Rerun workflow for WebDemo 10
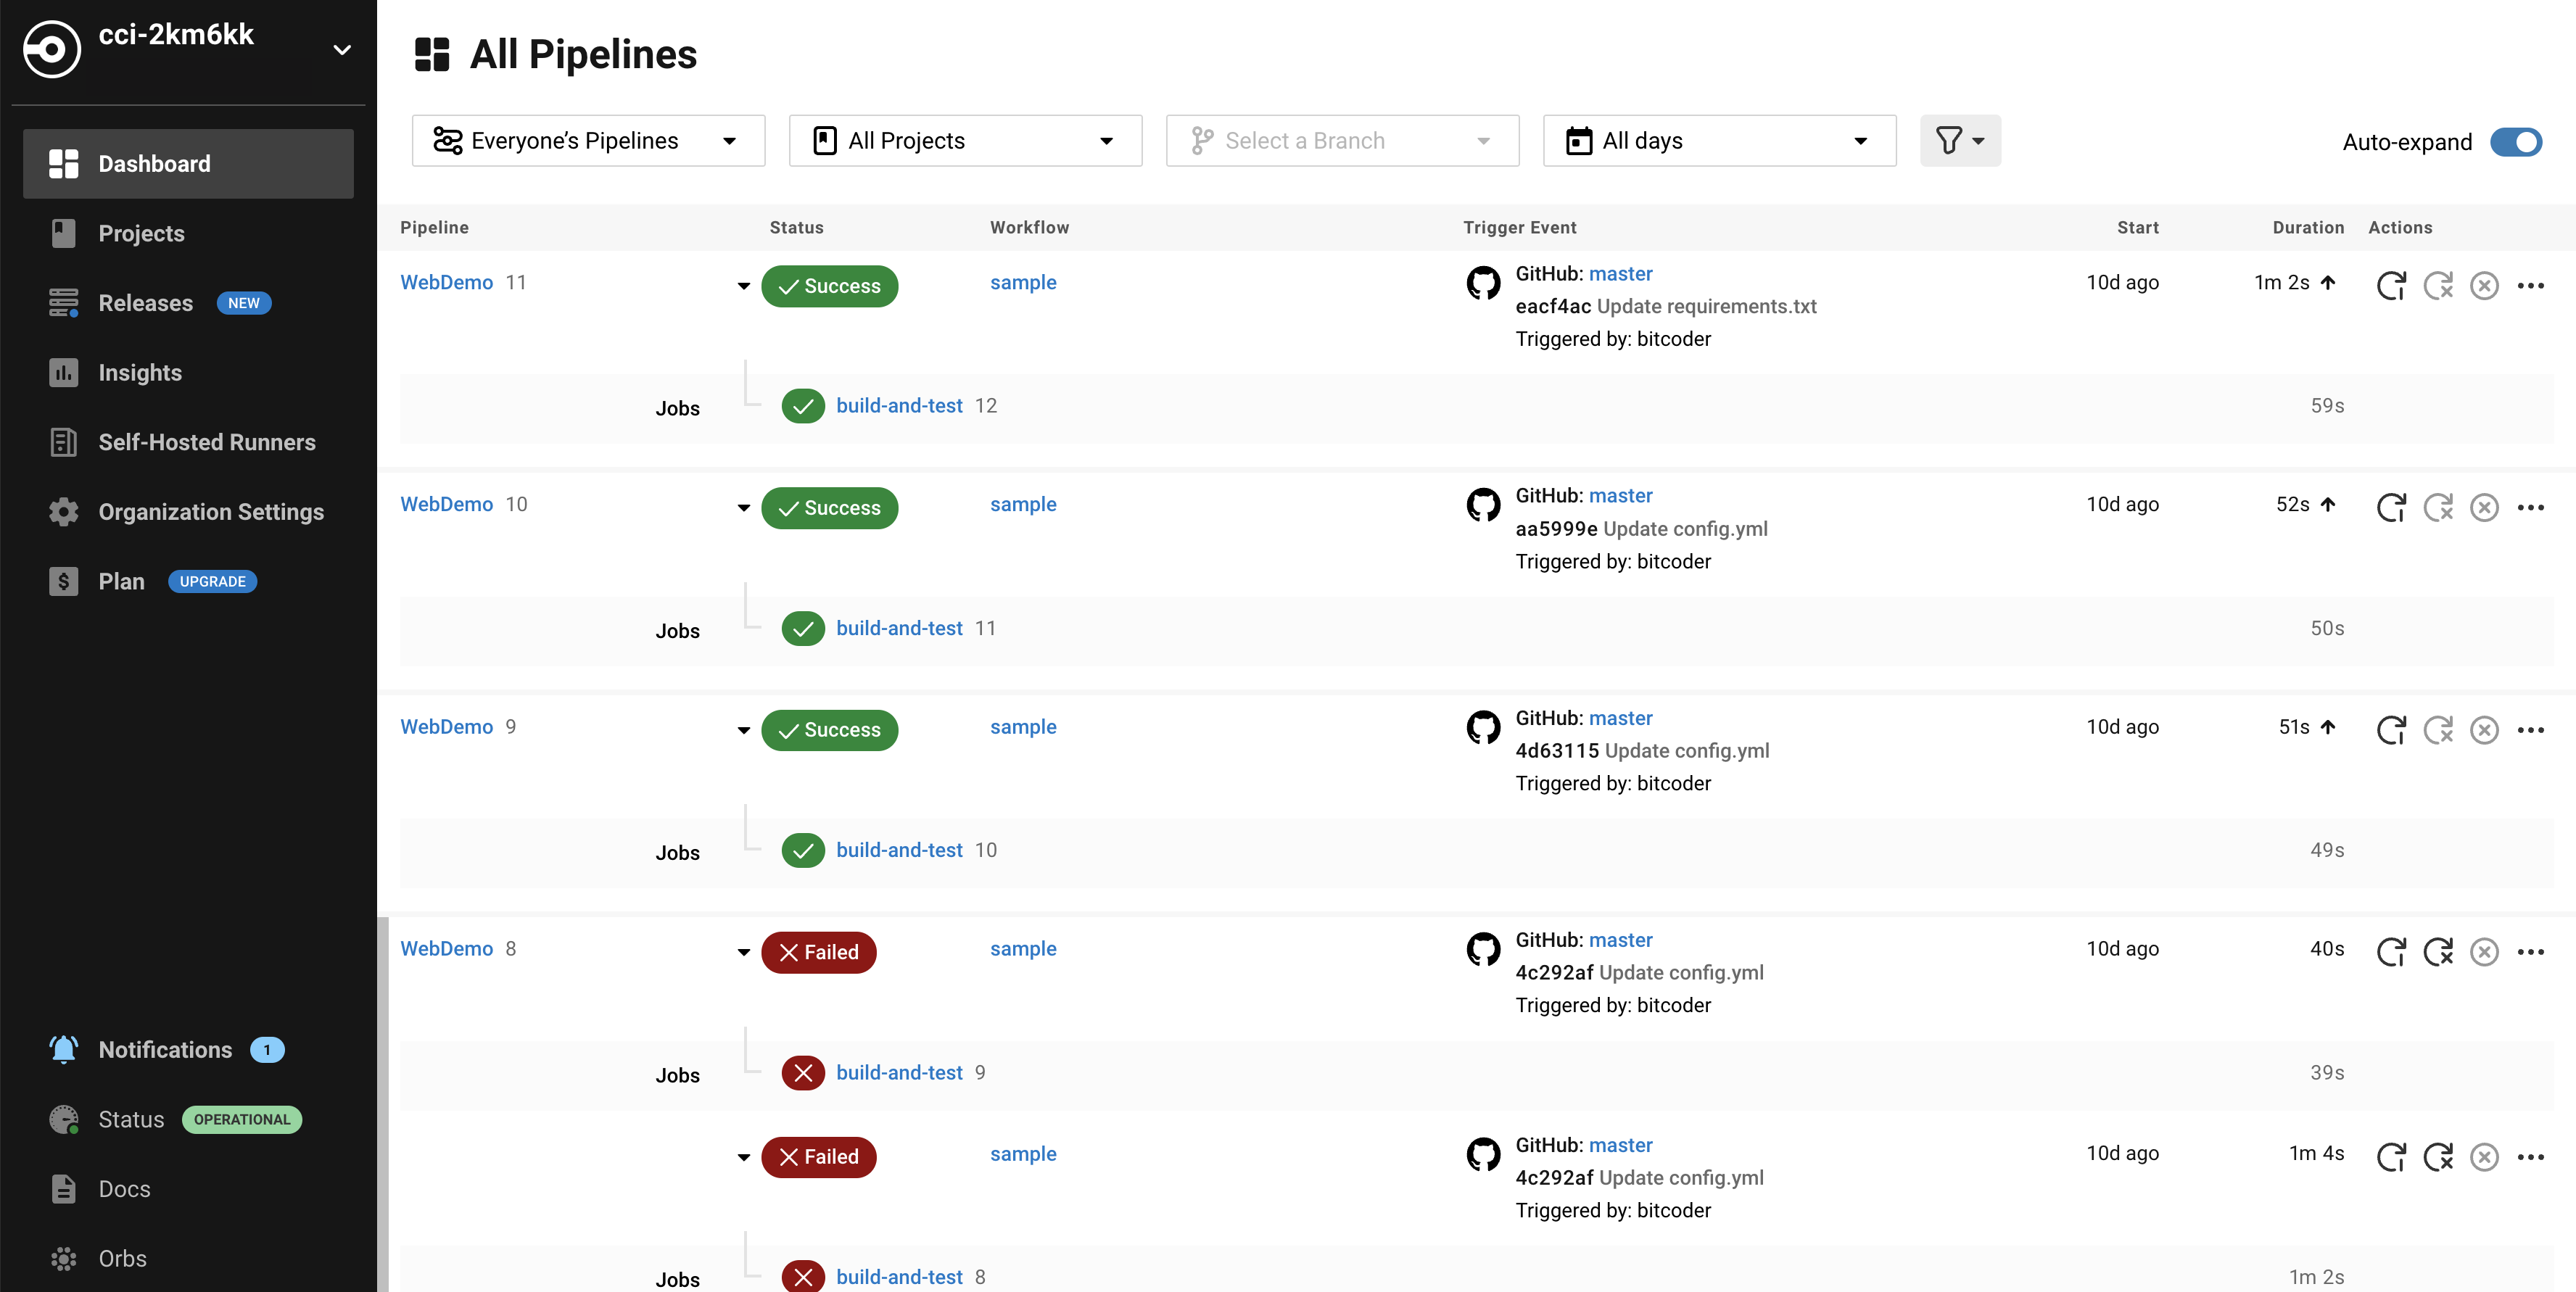 click(2391, 508)
